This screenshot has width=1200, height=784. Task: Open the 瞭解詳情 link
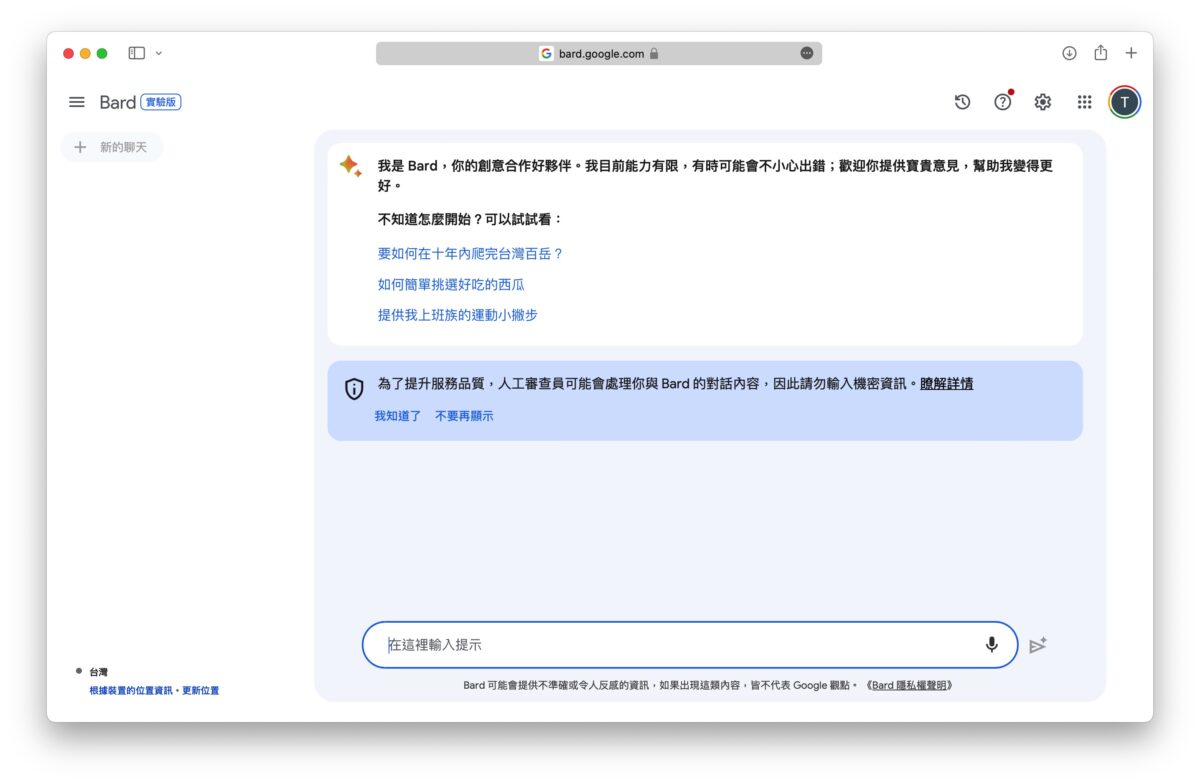click(x=947, y=383)
